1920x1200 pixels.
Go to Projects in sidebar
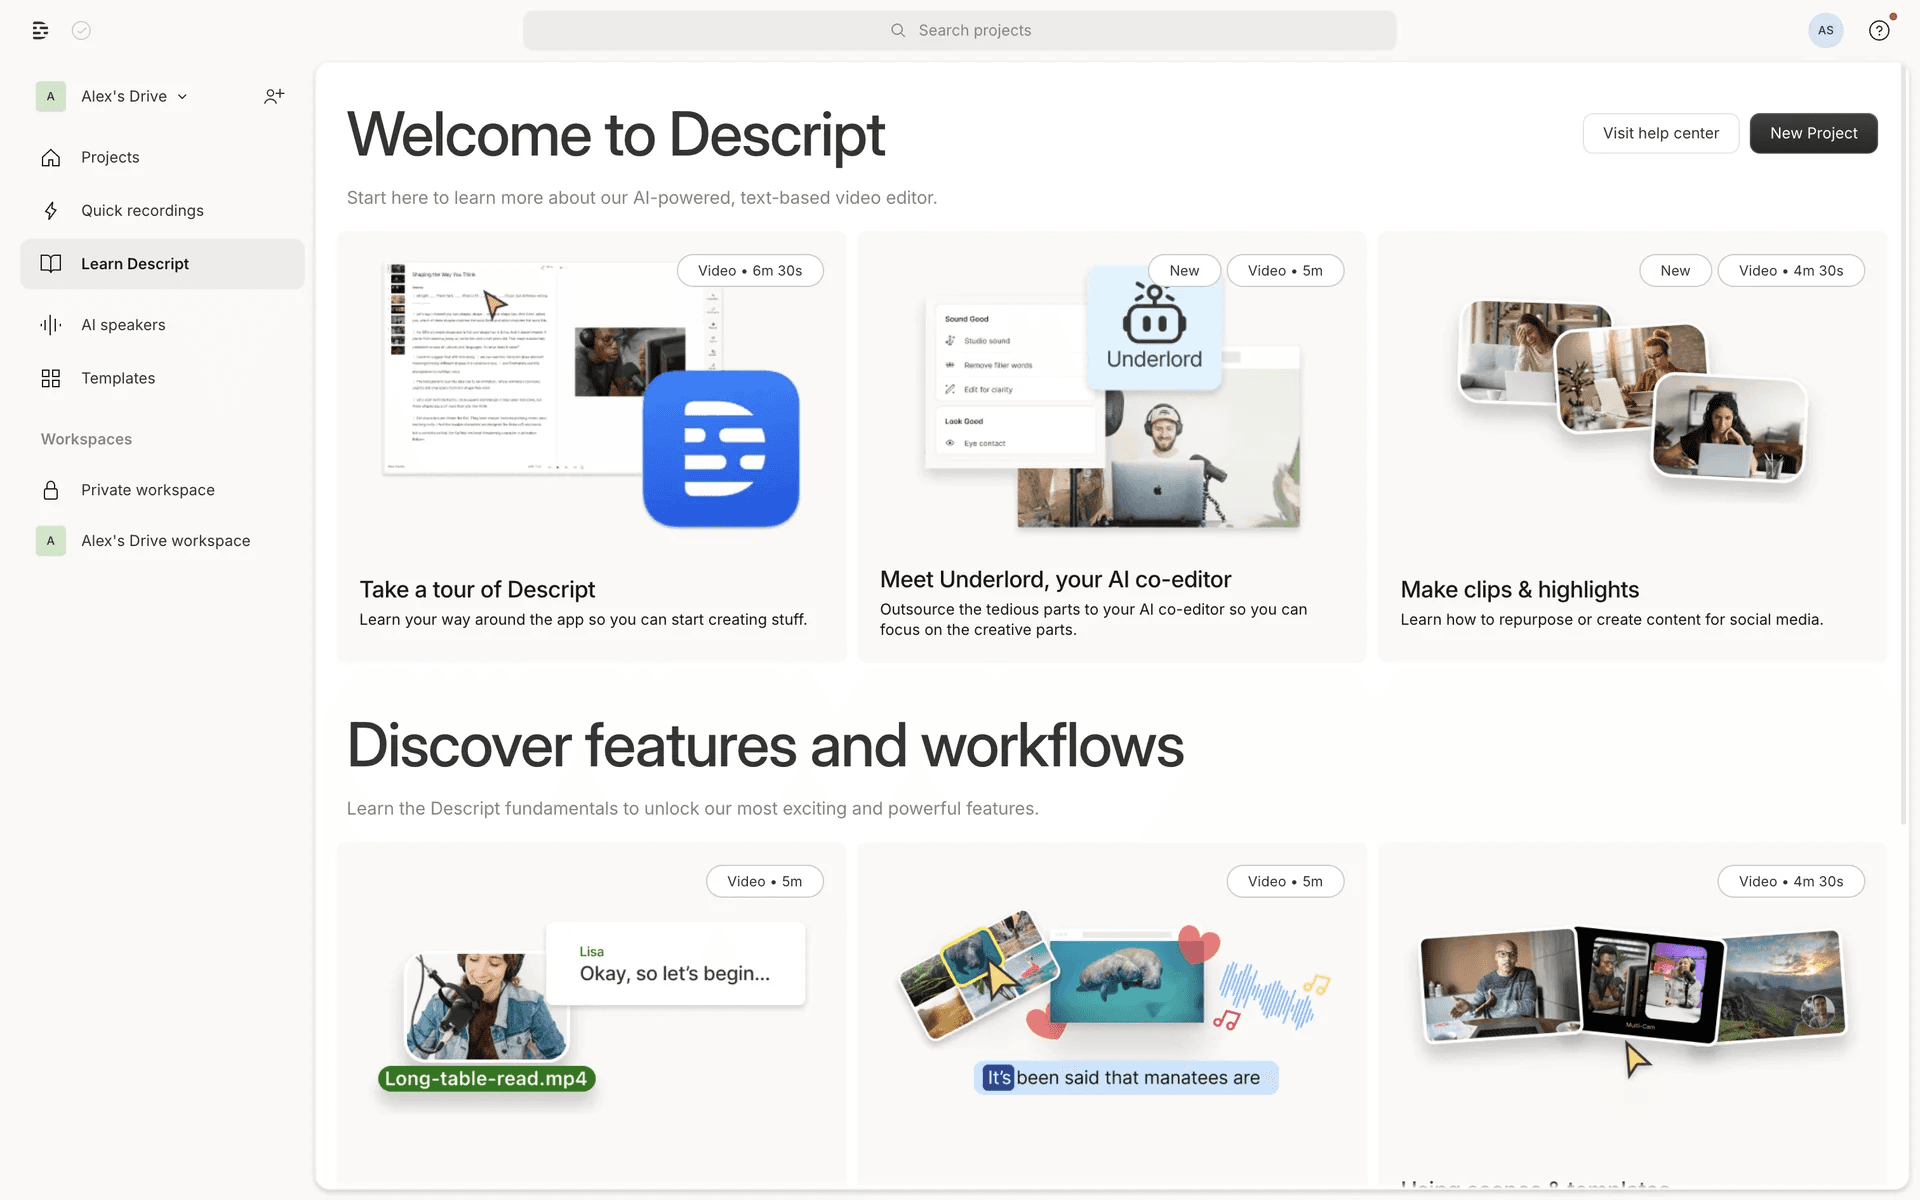point(110,157)
